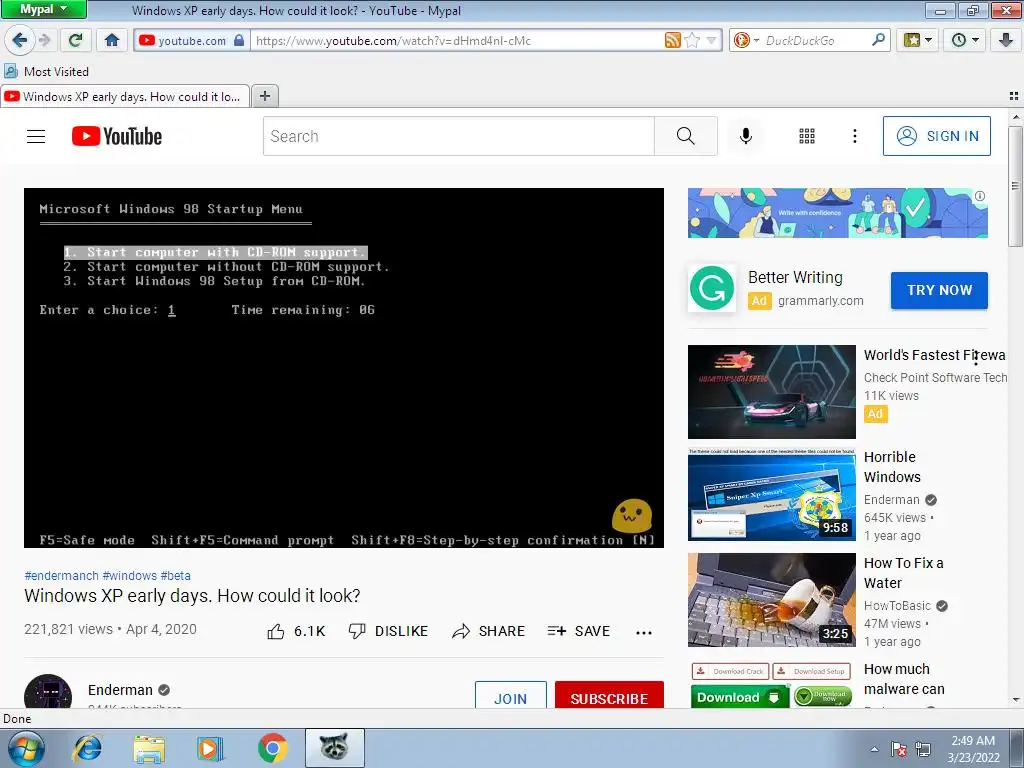This screenshot has height=768, width=1024.
Task: Click the red SUBSCRIBE button
Action: point(609,696)
